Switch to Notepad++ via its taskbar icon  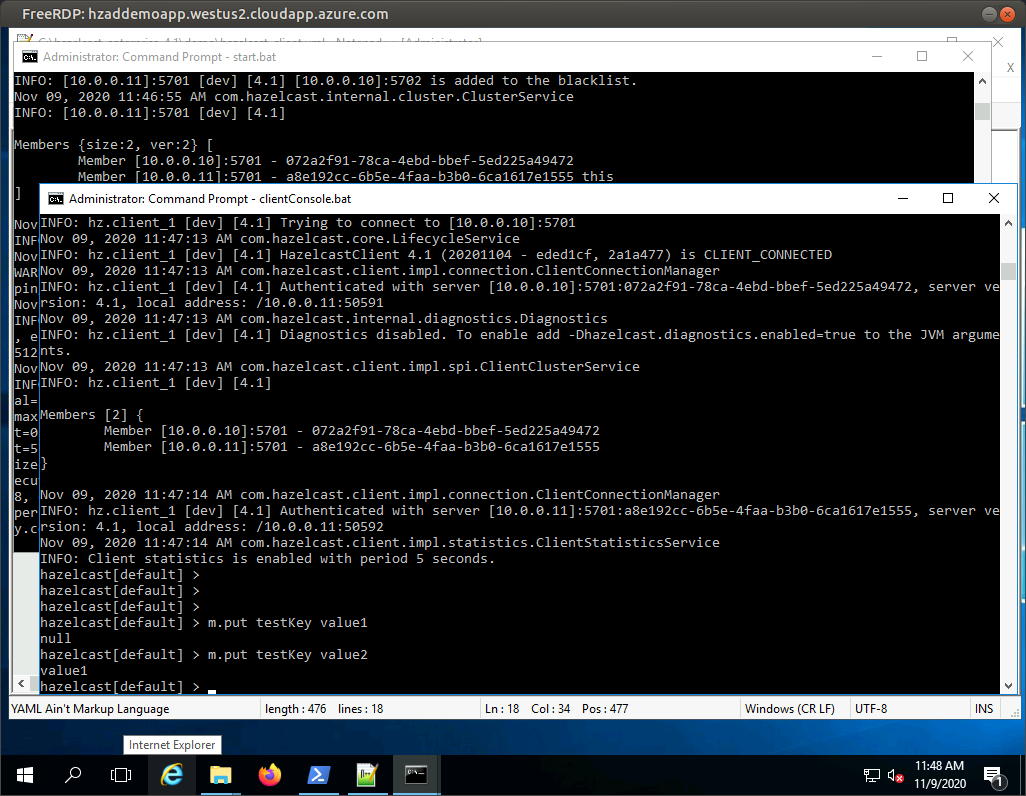coord(367,775)
